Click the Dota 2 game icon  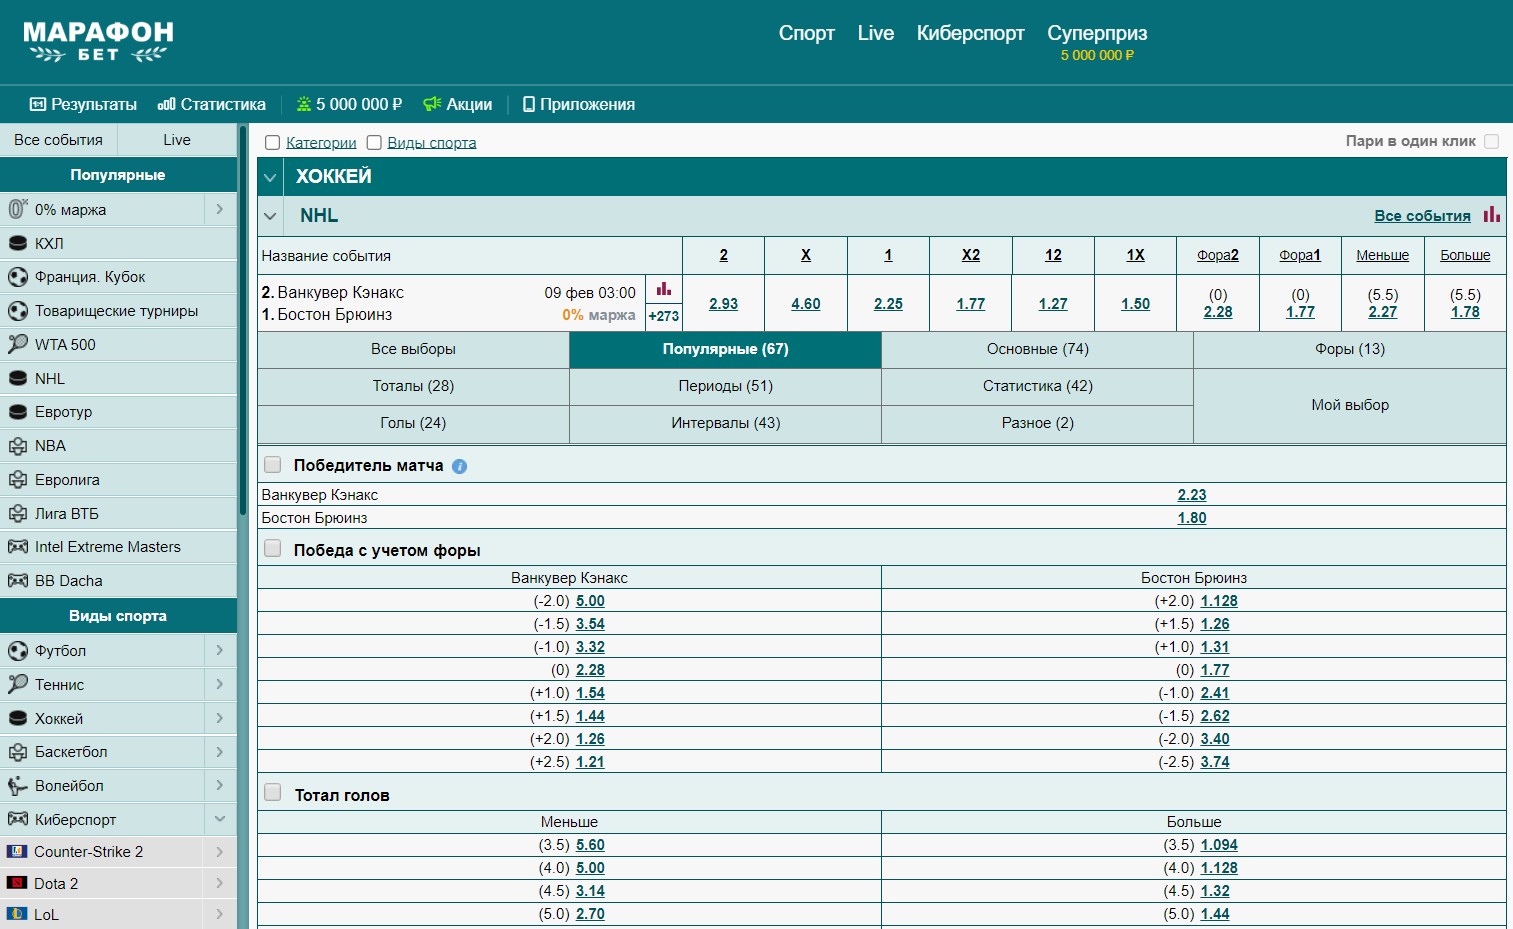[17, 883]
